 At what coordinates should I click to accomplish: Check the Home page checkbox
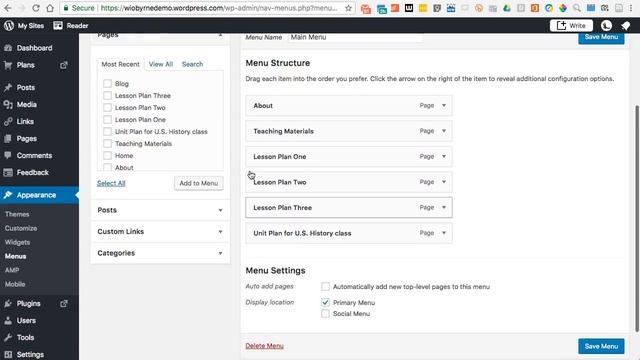click(x=107, y=156)
